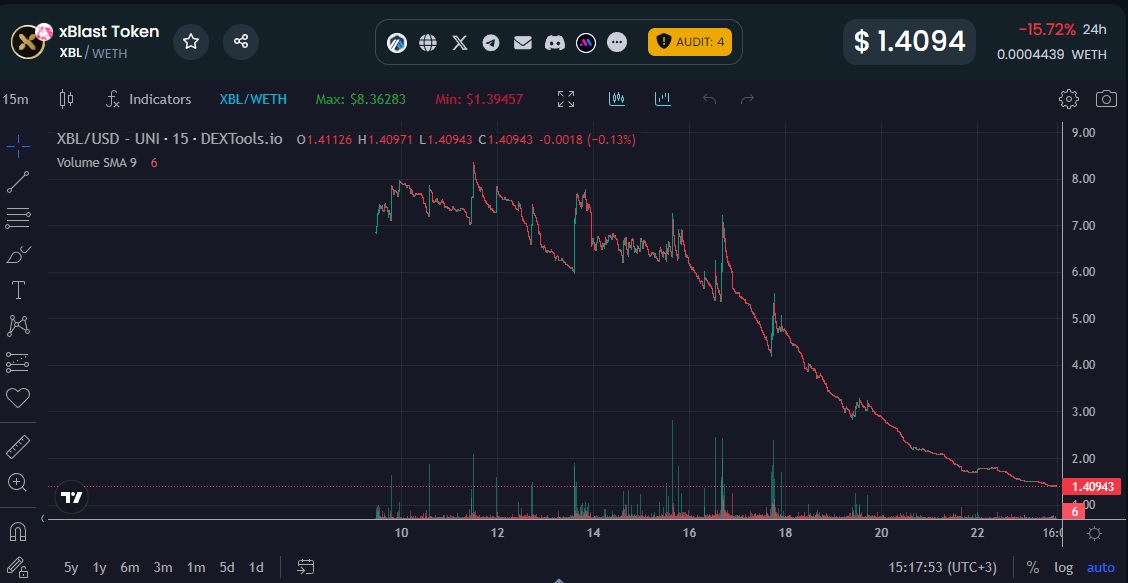
Task: Select the crosshair cursor tool
Action: tap(18, 145)
